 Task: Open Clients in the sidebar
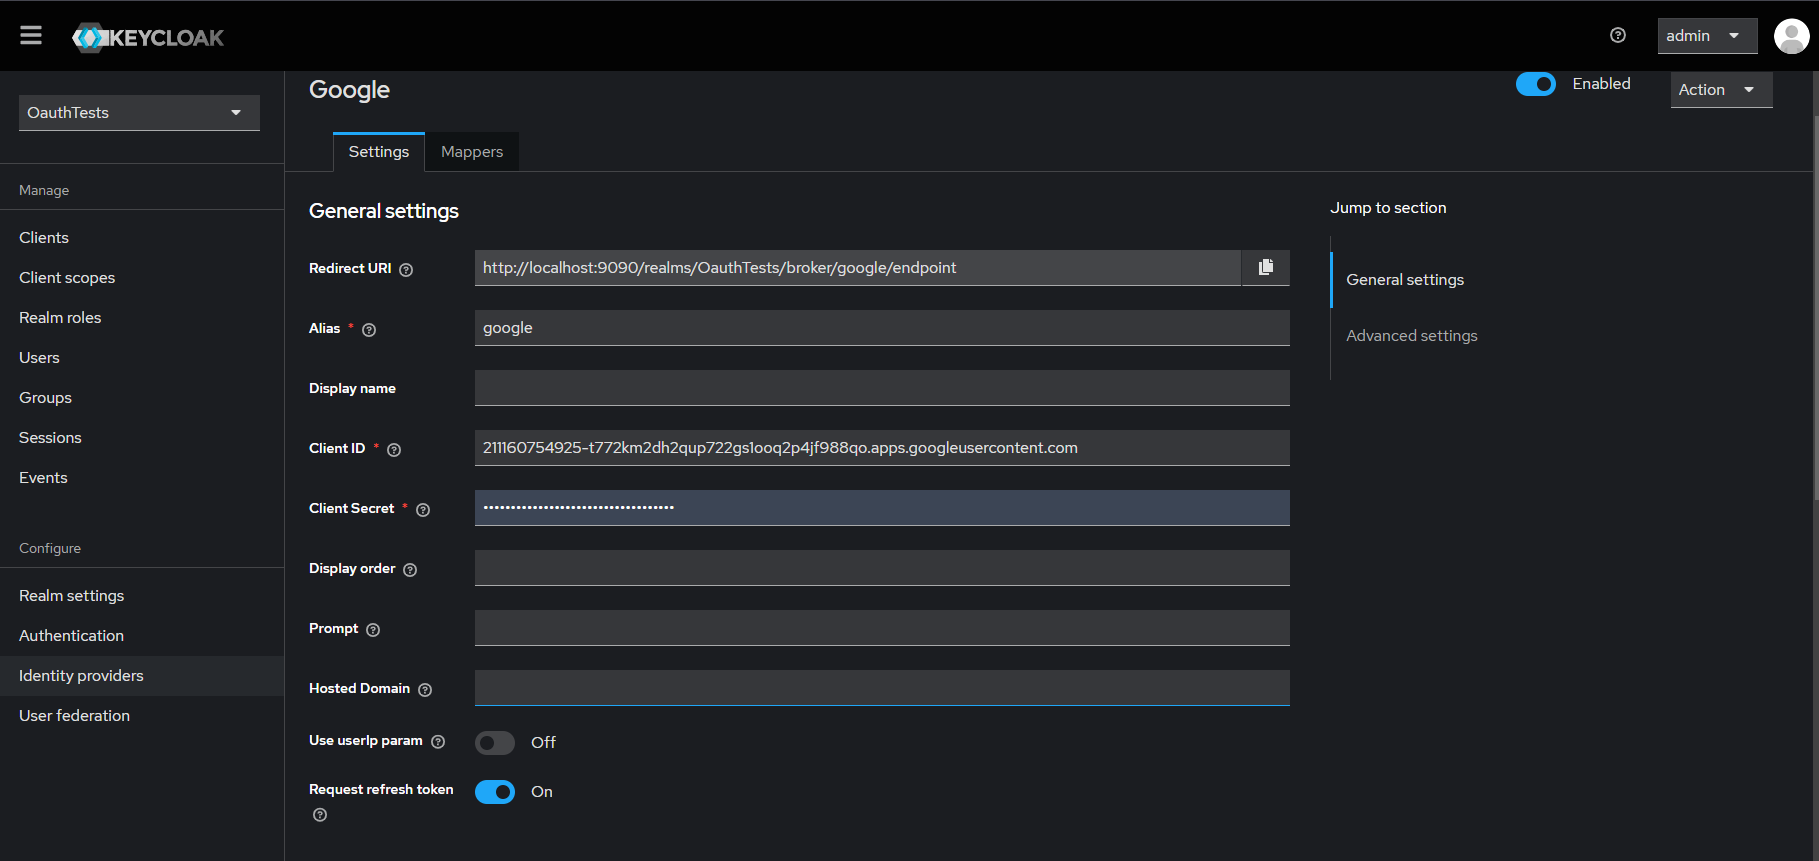point(142,238)
